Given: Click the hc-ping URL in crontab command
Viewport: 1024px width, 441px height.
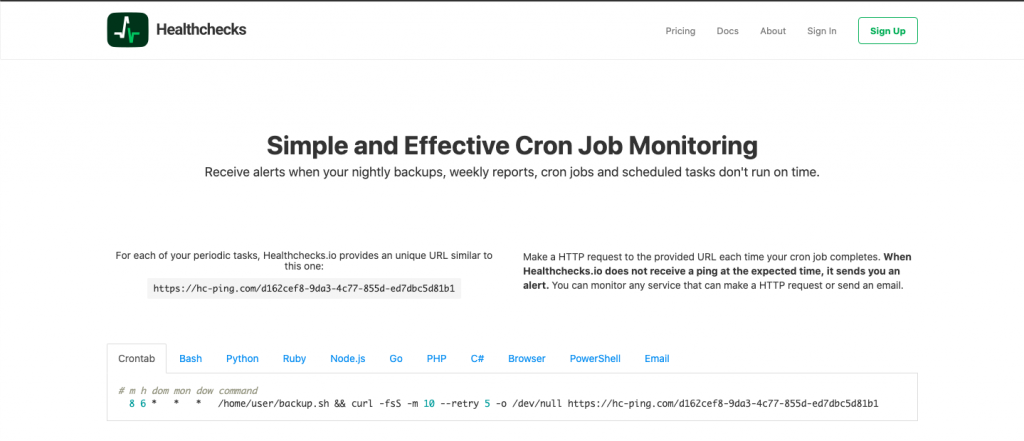Looking at the screenshot, I should [723, 404].
